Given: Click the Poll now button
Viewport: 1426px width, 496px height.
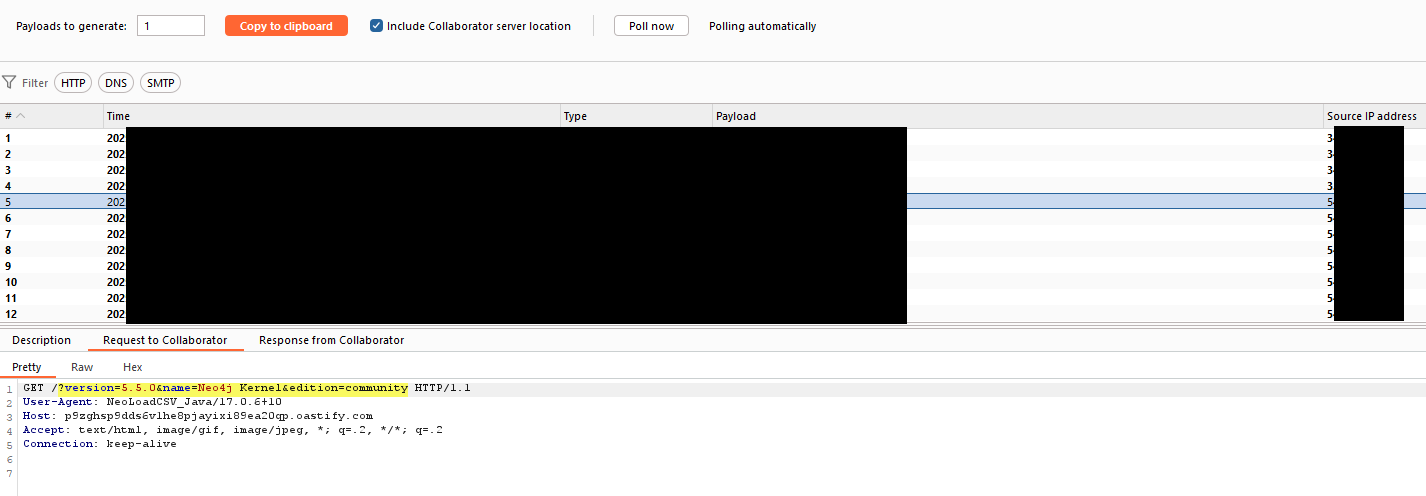Looking at the screenshot, I should pyautogui.click(x=651, y=26).
